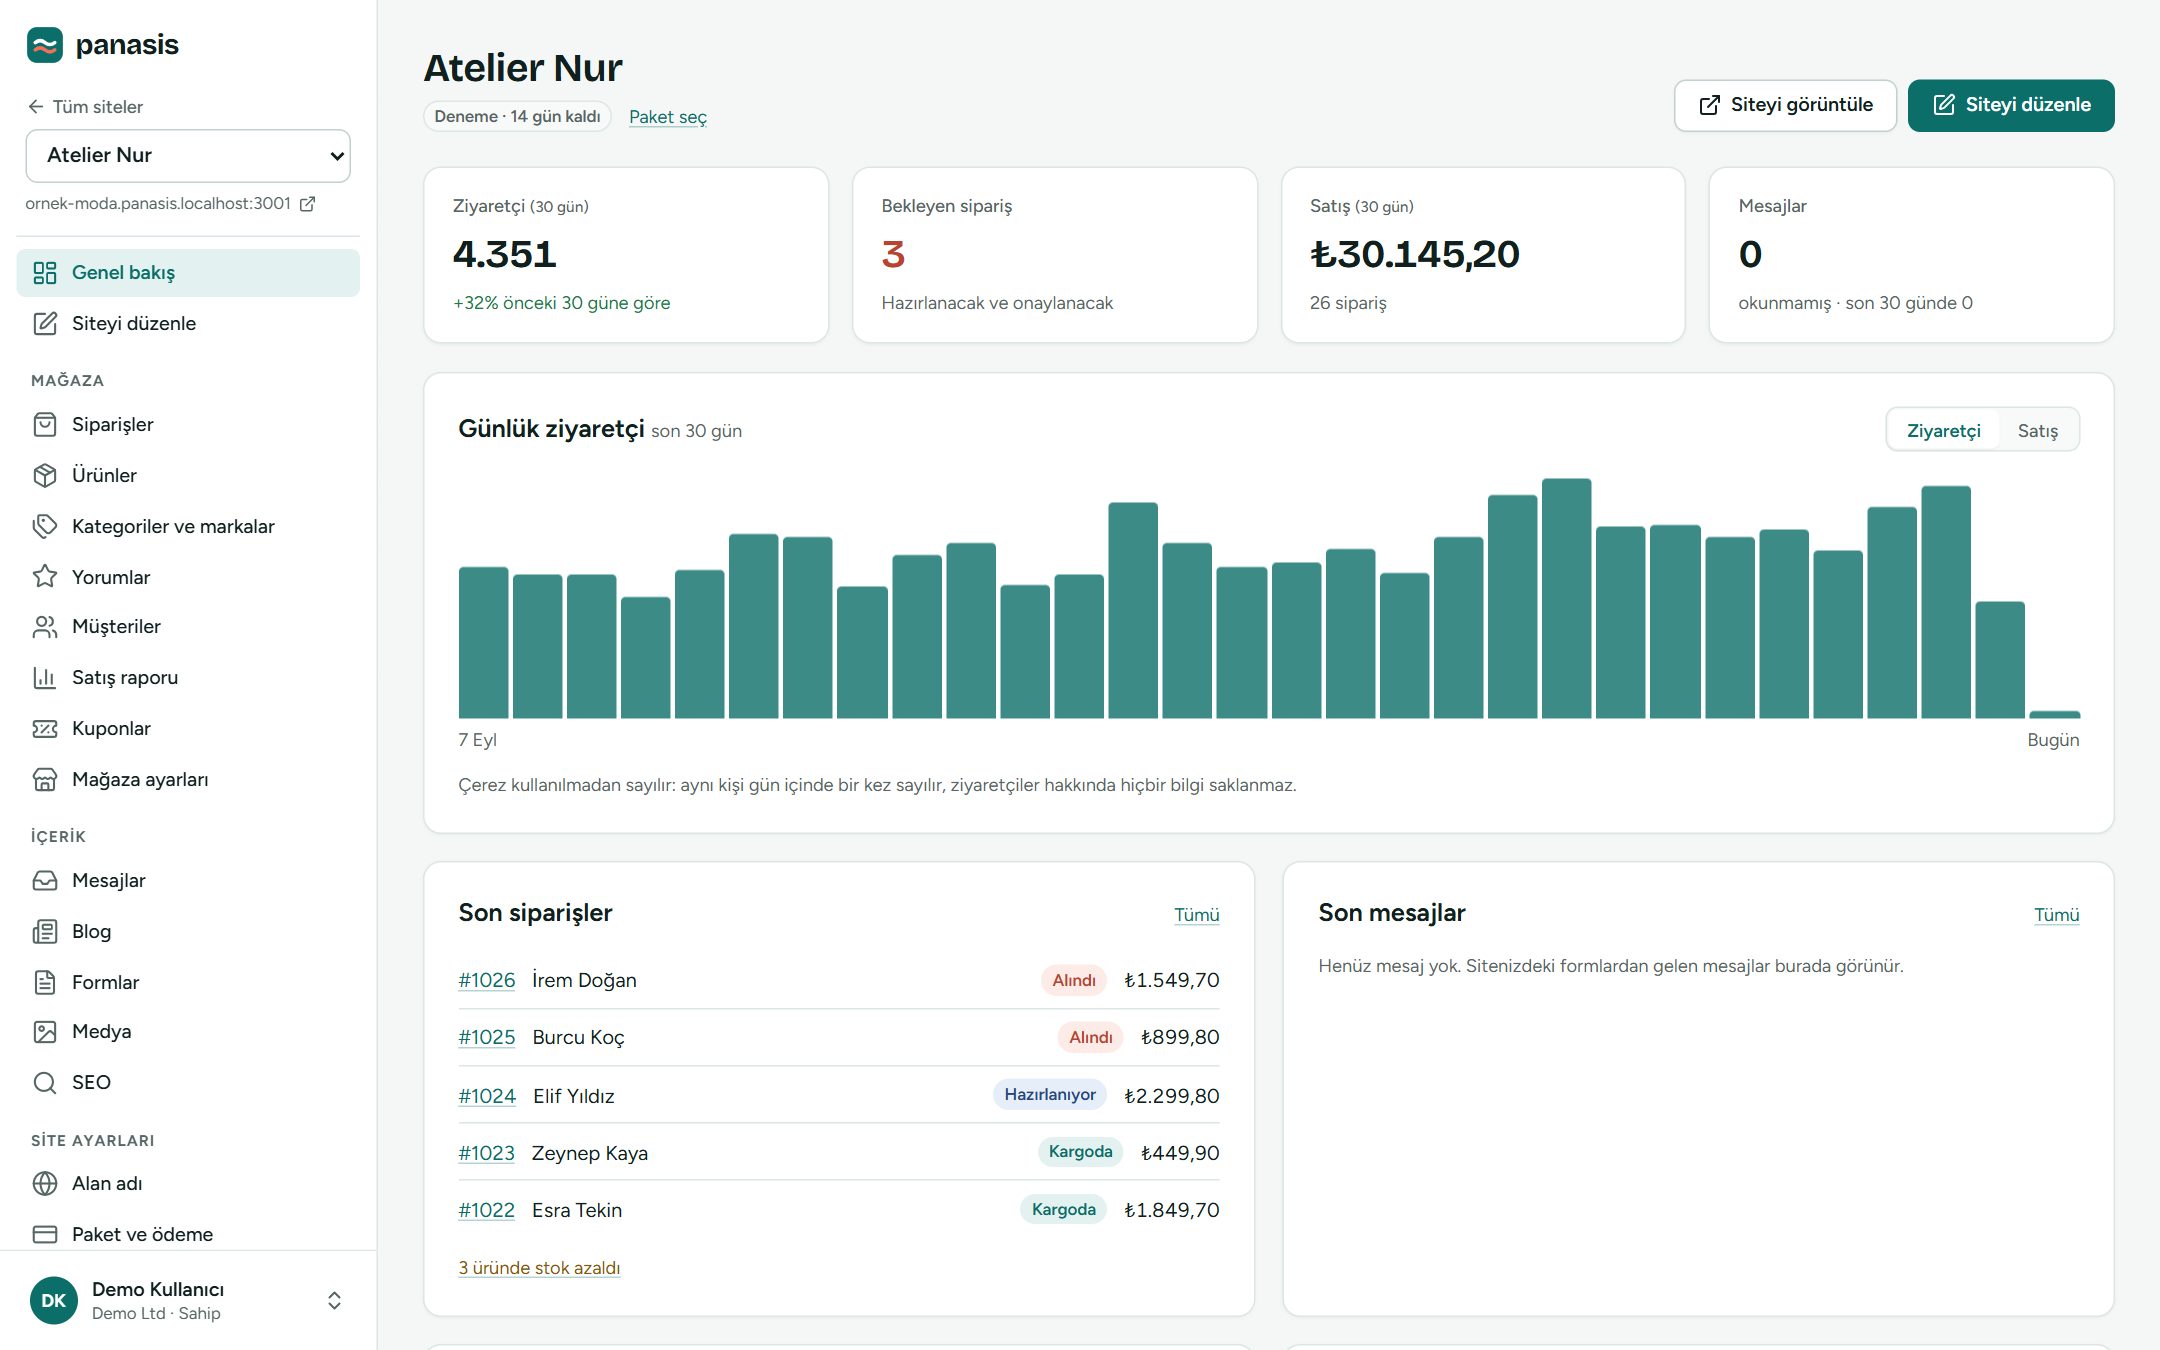Image resolution: width=2160 pixels, height=1350 pixels.
Task: Click the Siteyi görüntüle button
Action: point(1785,105)
